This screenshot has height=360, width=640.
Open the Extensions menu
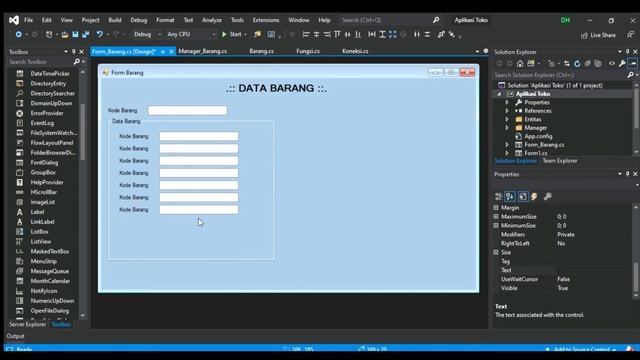pos(266,20)
